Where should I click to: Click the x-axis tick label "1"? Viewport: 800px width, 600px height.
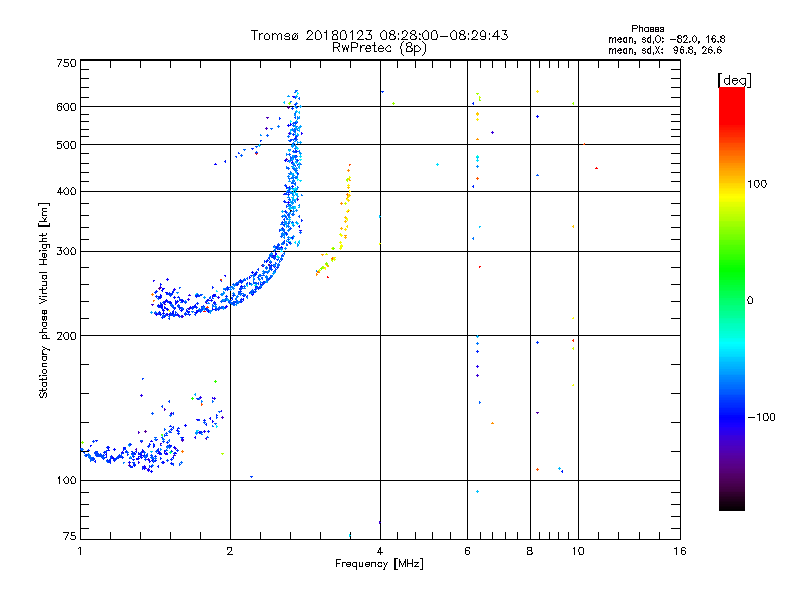click(80, 551)
